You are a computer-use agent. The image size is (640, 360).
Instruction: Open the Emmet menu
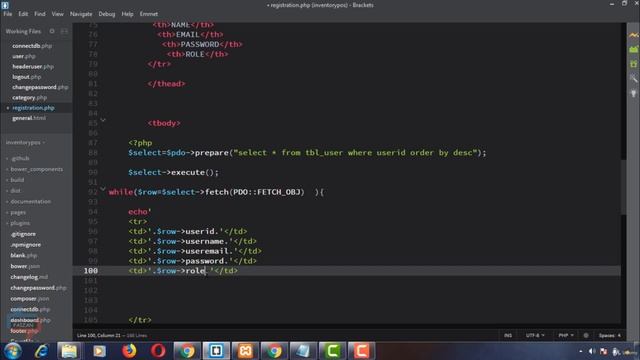pyautogui.click(x=149, y=14)
